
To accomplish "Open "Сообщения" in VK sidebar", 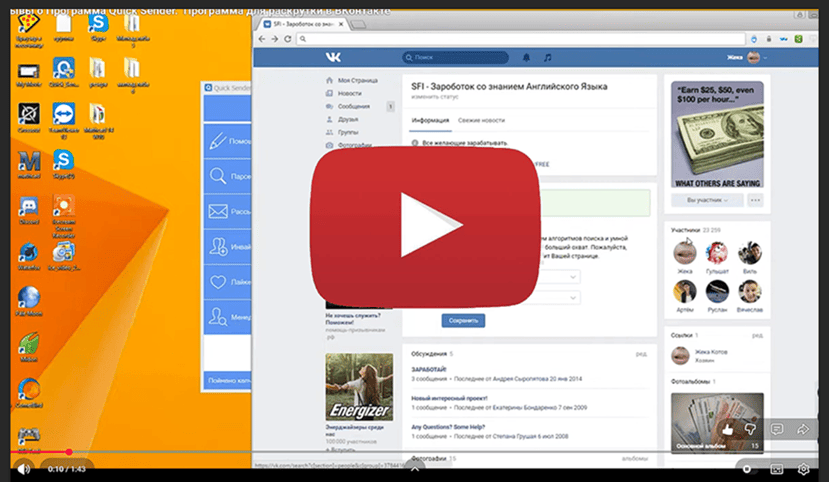I will [352, 106].
